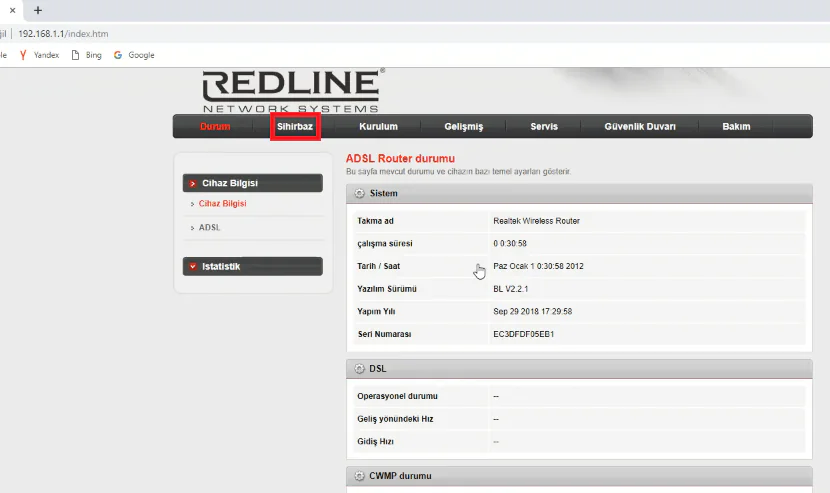Open the Sihirbaz wizard menu
Viewport: 830px width, 493px height.
coord(295,127)
